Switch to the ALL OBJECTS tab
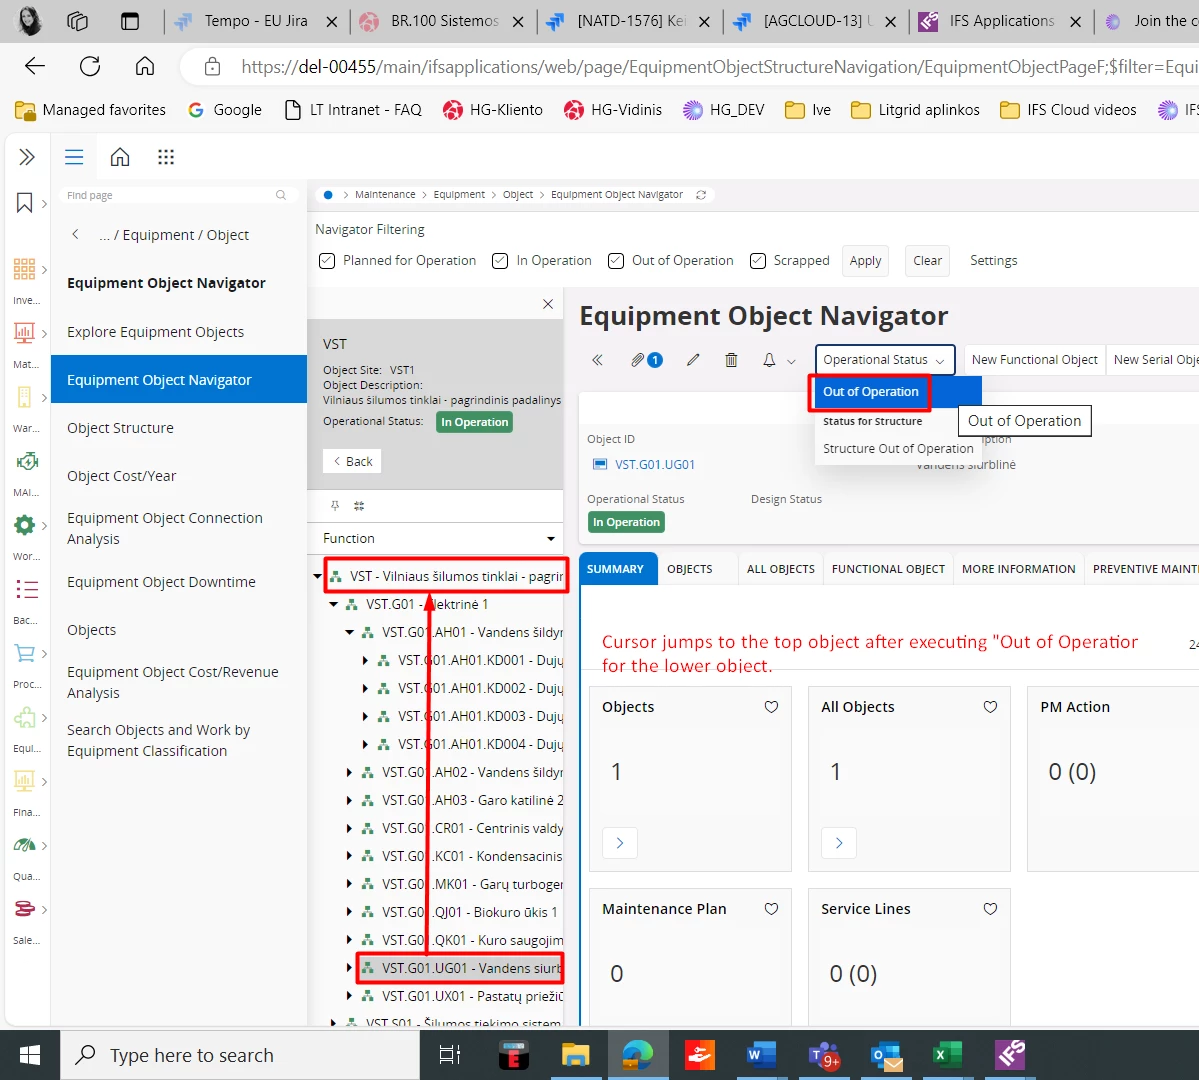 tap(780, 569)
